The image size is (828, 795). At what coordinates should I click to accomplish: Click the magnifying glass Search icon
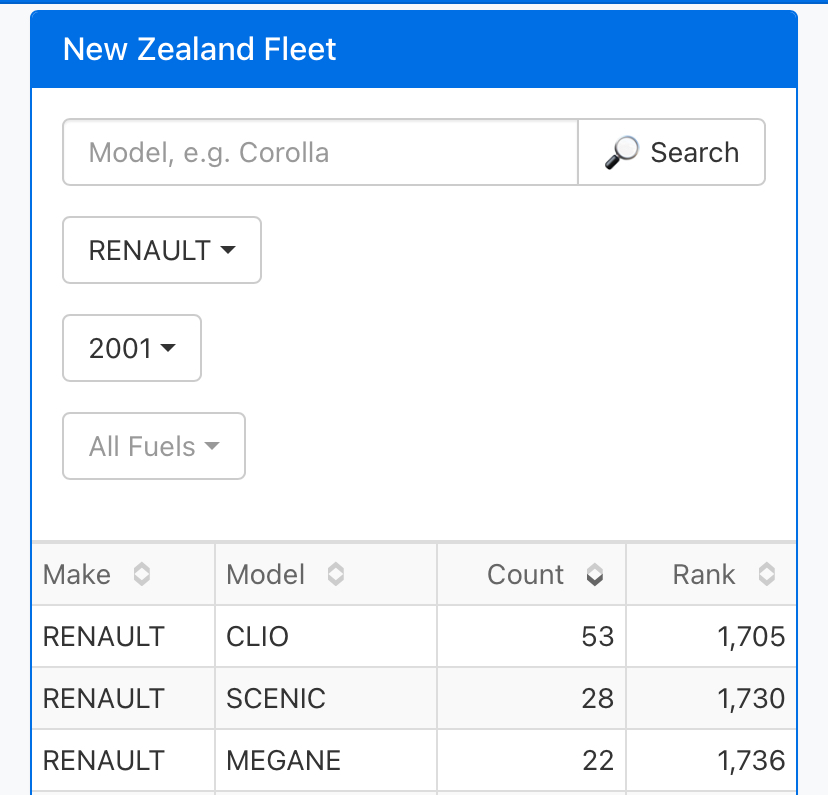tap(621, 153)
